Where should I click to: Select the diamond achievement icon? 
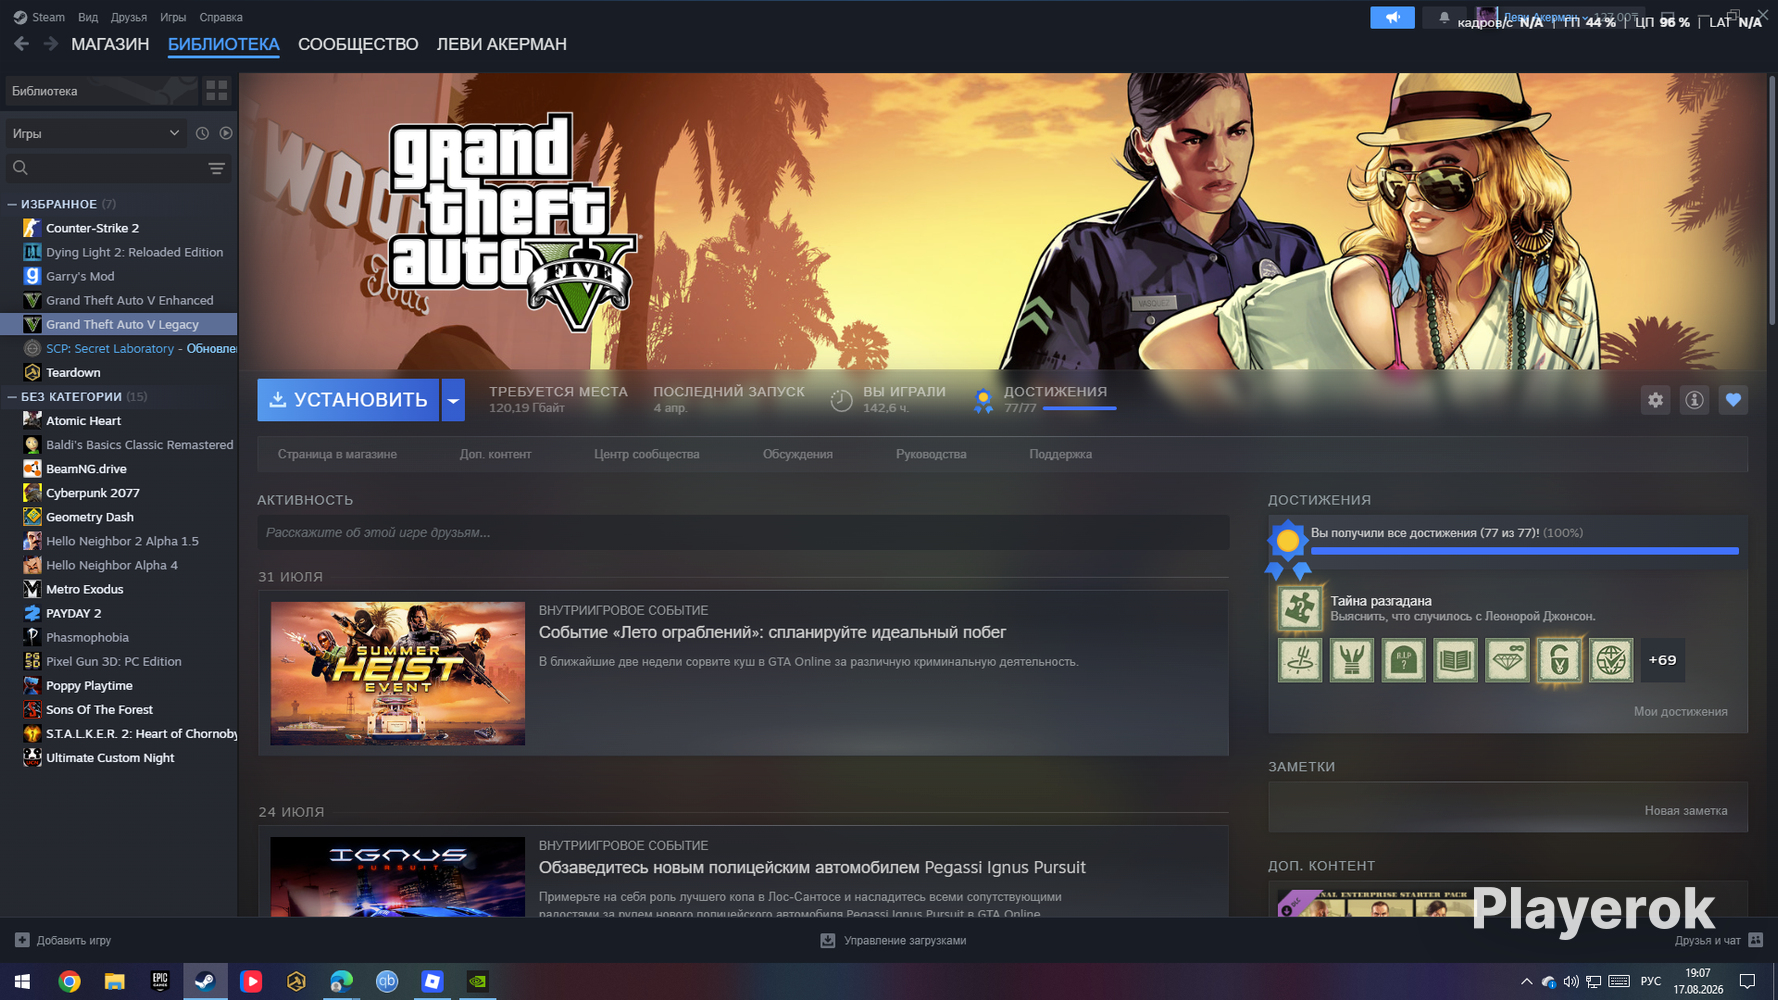coord(1507,660)
